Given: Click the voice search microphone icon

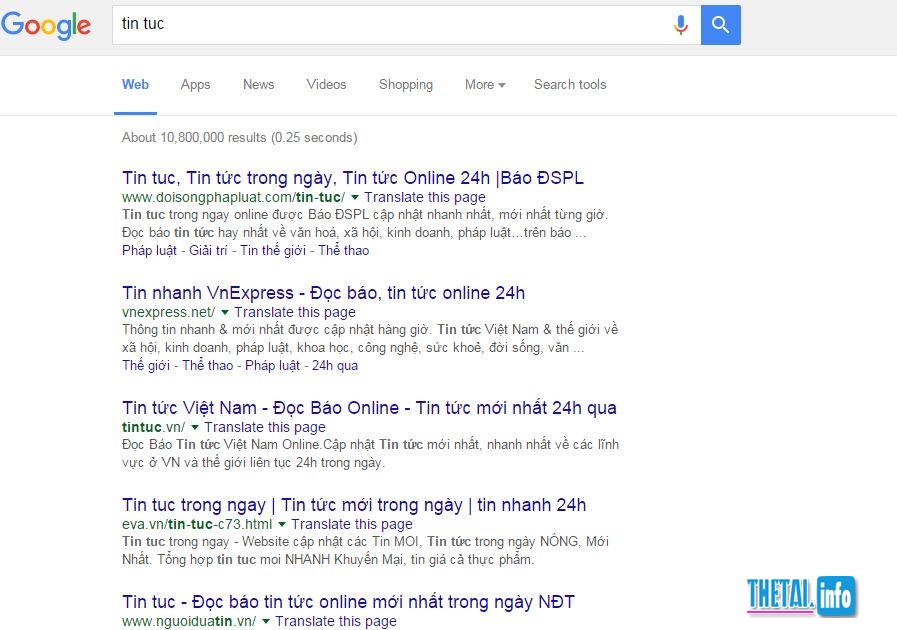Looking at the screenshot, I should (681, 25).
